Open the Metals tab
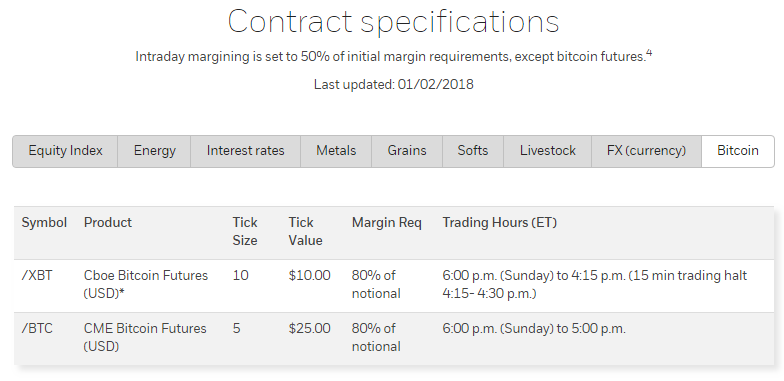The width and height of the screenshot is (784, 381). [x=336, y=151]
